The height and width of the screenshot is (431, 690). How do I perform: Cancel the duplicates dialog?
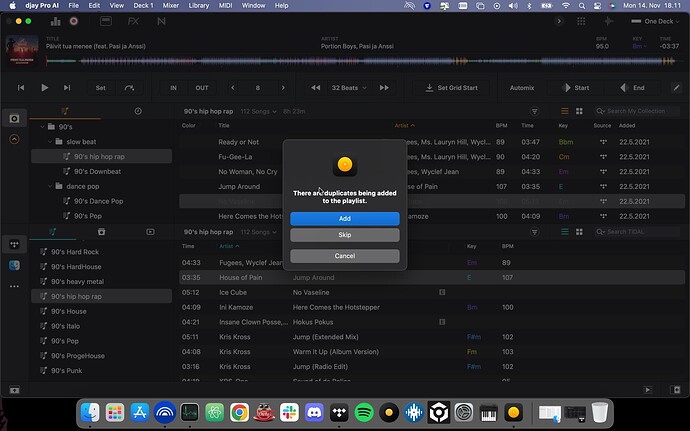(x=345, y=256)
